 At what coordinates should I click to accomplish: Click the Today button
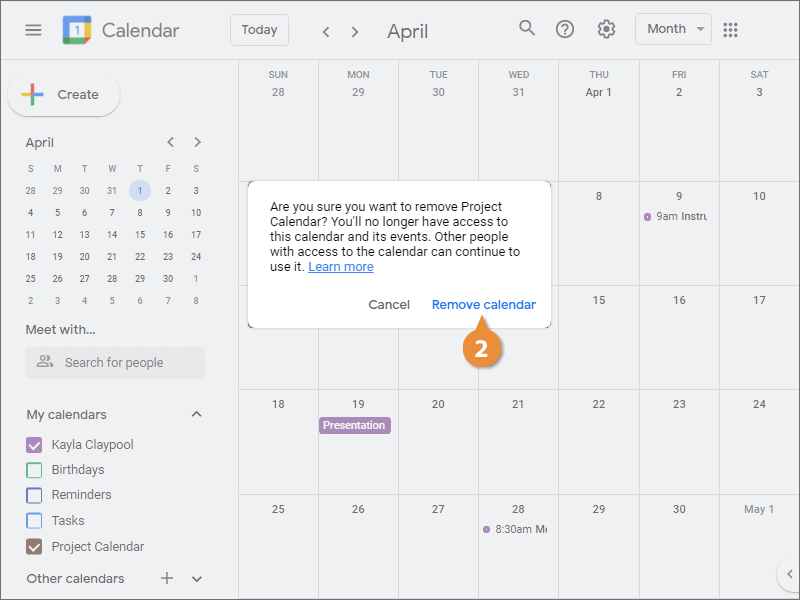coord(259,30)
